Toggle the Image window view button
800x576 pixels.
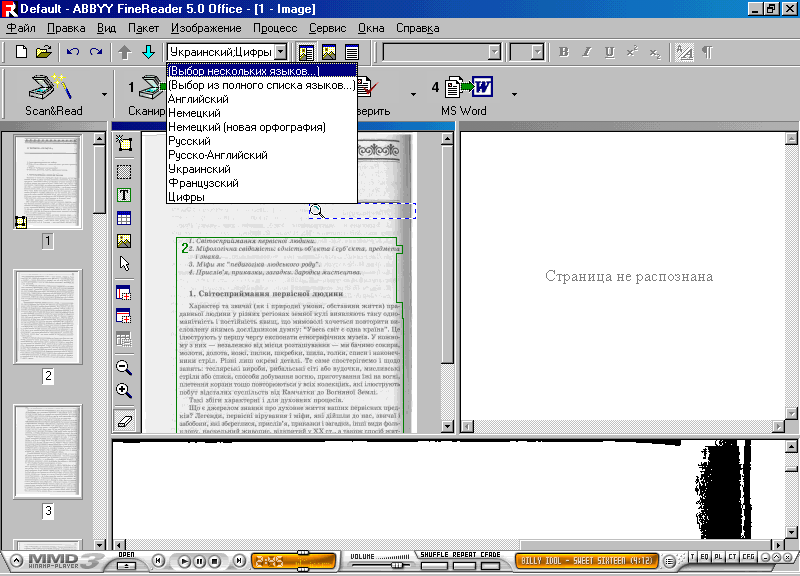pyautogui.click(x=306, y=52)
